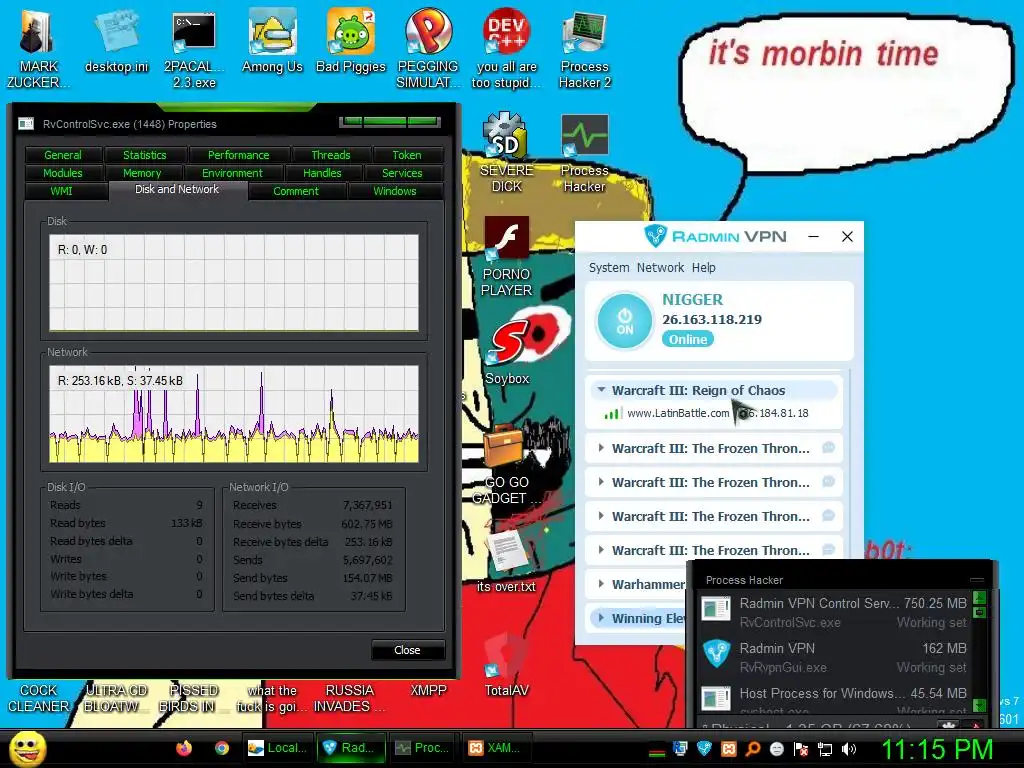Select the RvRvpnGui.exe Radmin VPN row

point(835,657)
